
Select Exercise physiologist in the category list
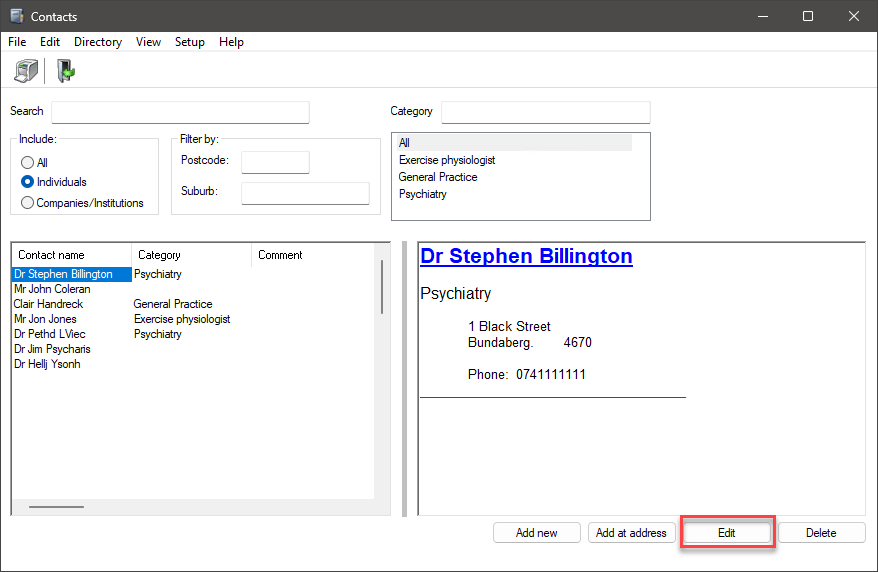447,160
